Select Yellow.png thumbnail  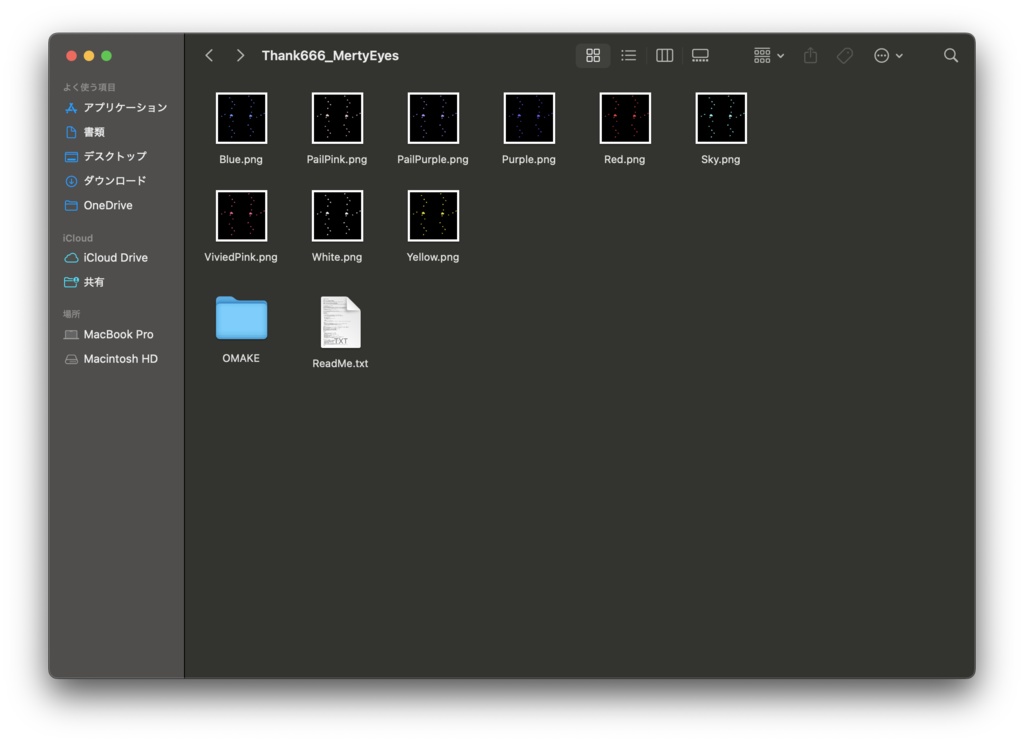[433, 216]
